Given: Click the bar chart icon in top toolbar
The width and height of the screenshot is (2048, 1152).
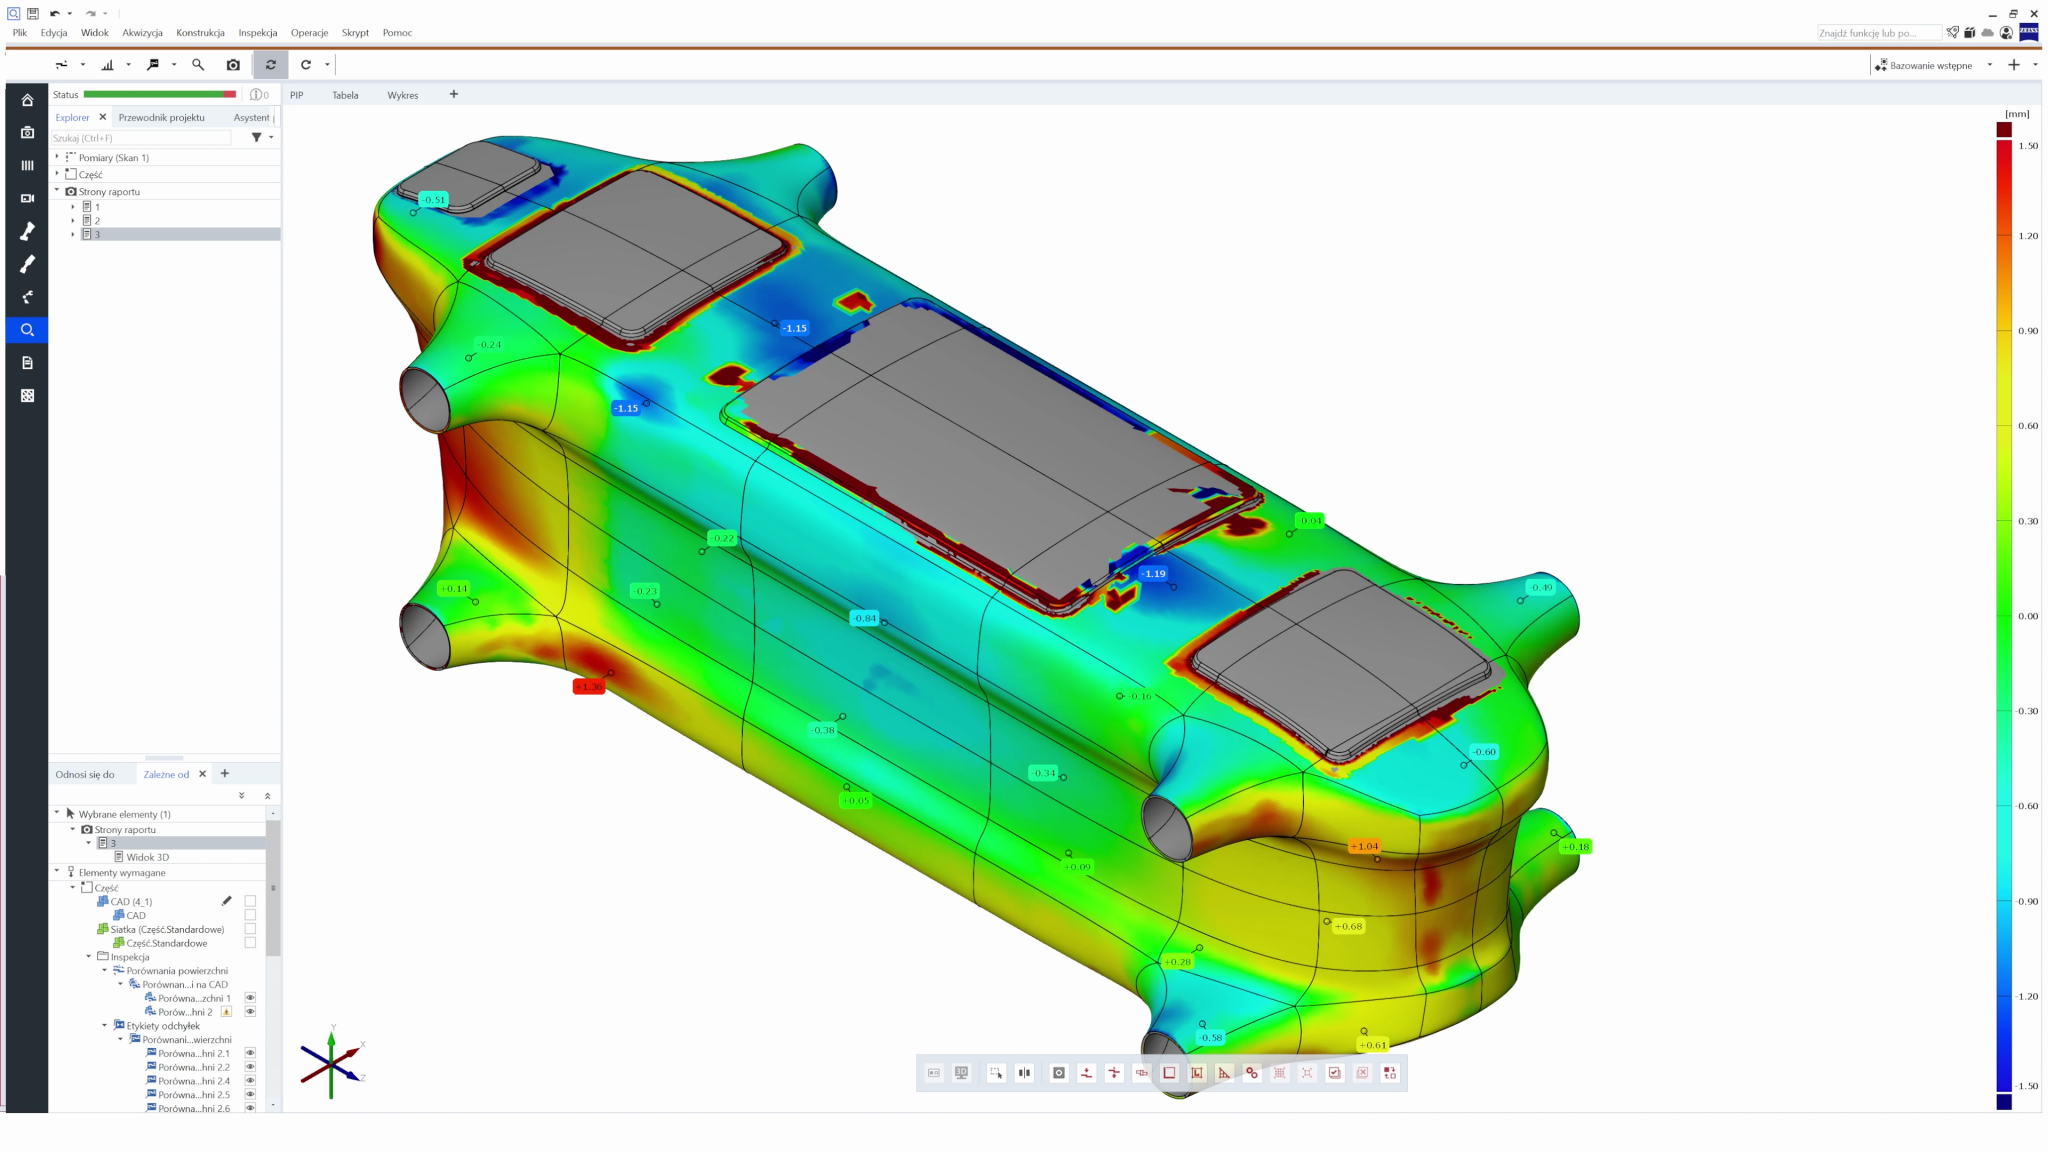Looking at the screenshot, I should (x=107, y=65).
